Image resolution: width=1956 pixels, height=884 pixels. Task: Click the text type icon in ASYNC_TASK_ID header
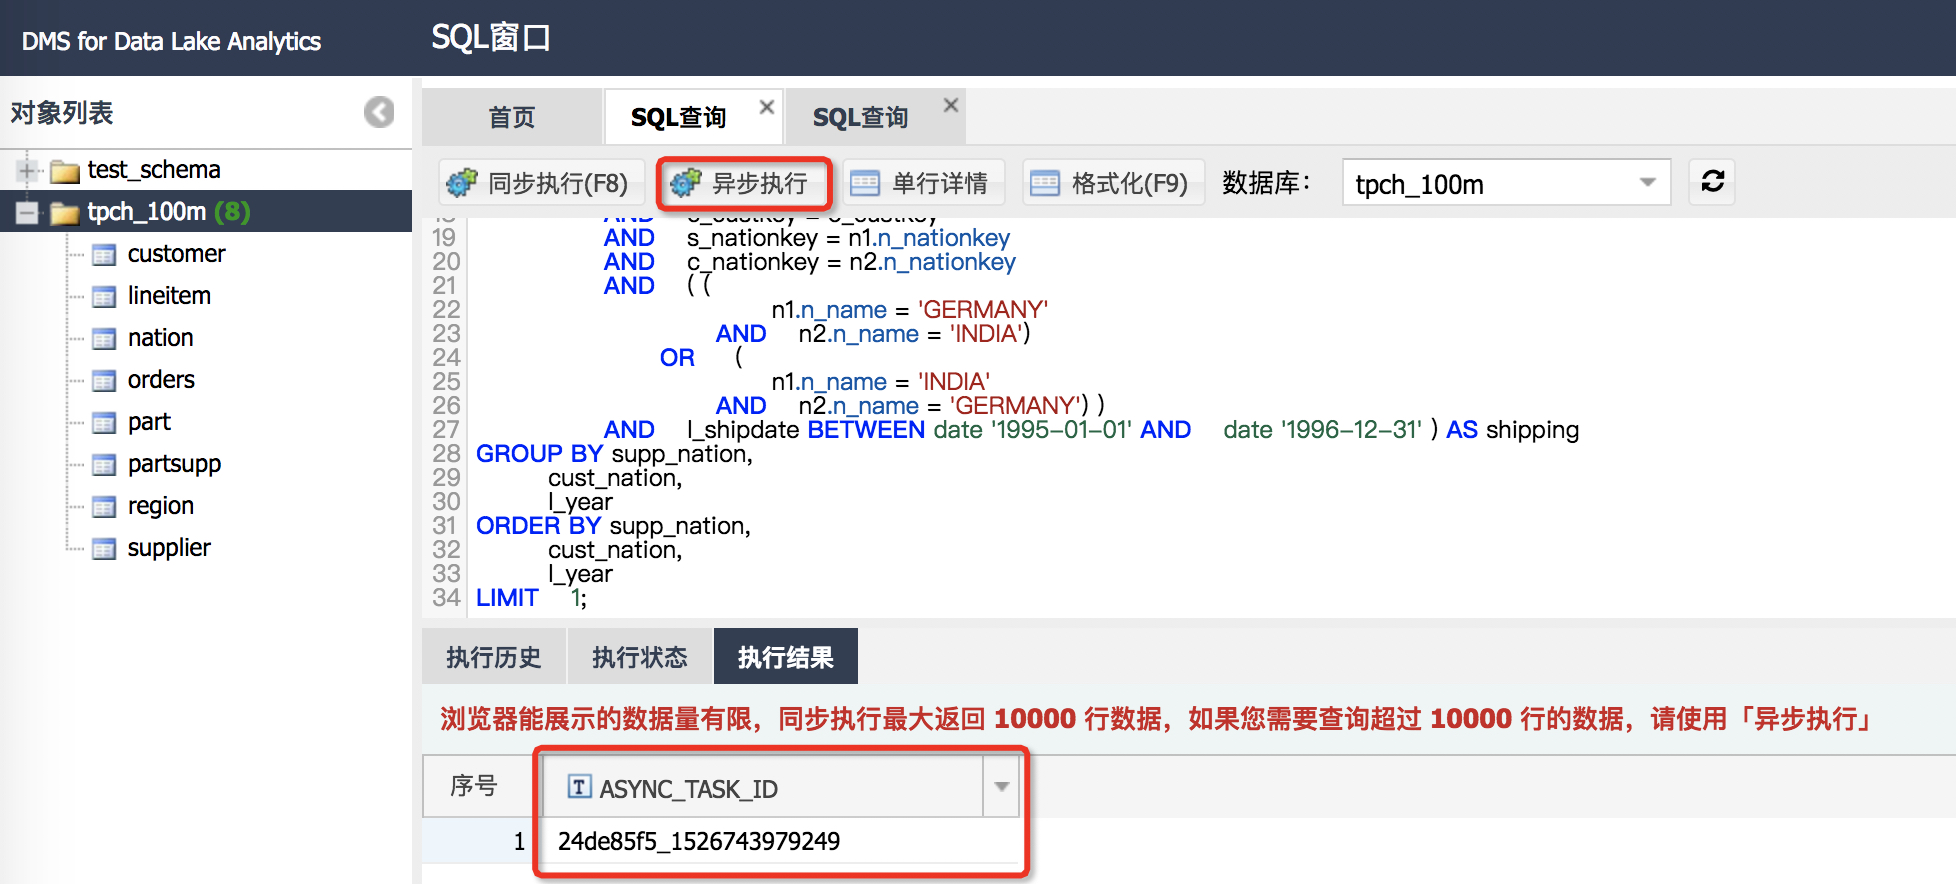coord(579,787)
